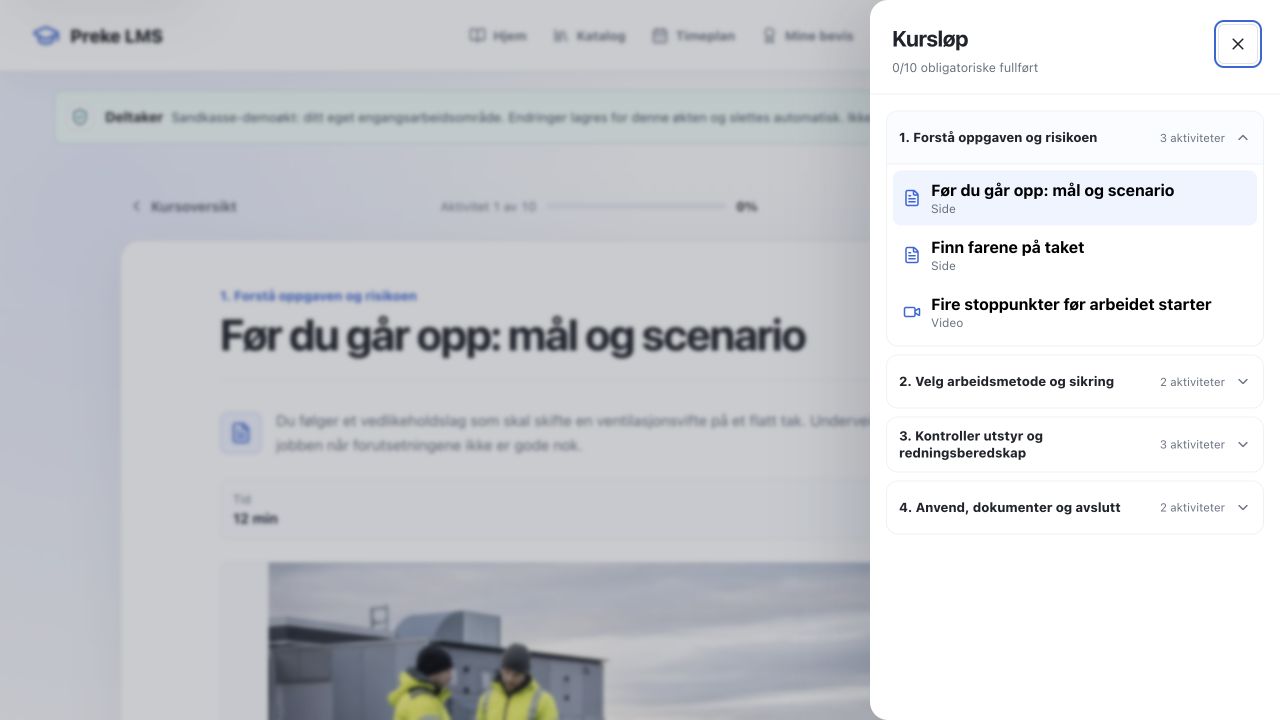This screenshot has height=720, width=1280.
Task: Click video camera icon beside Fire stoppunkter
Action: [x=912, y=312]
